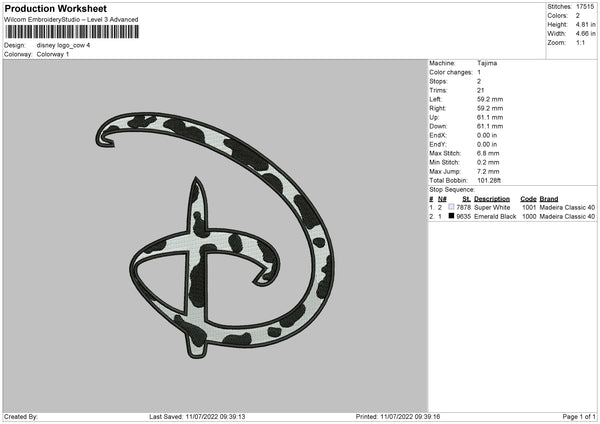Click the 'Created By:' footer label
This screenshot has height=424, width=600.
pos(21,417)
